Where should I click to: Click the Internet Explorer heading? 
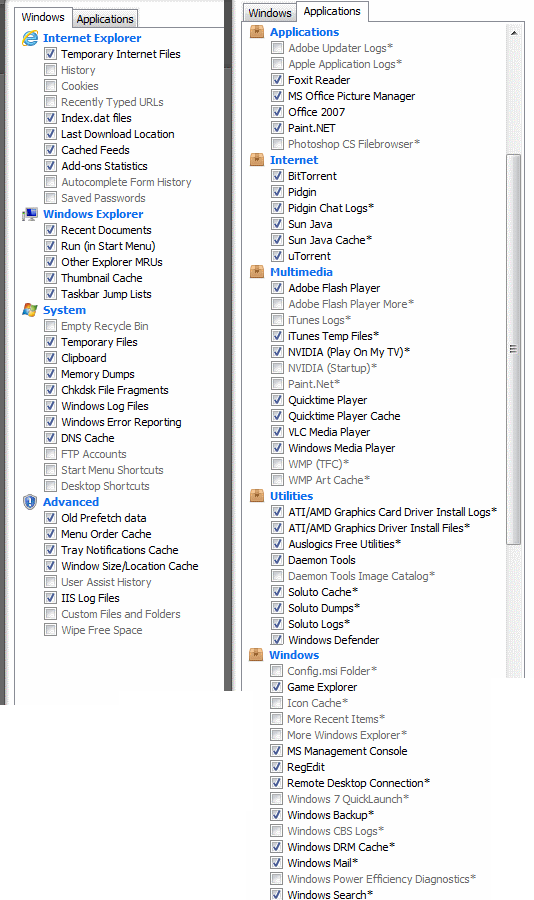point(92,38)
